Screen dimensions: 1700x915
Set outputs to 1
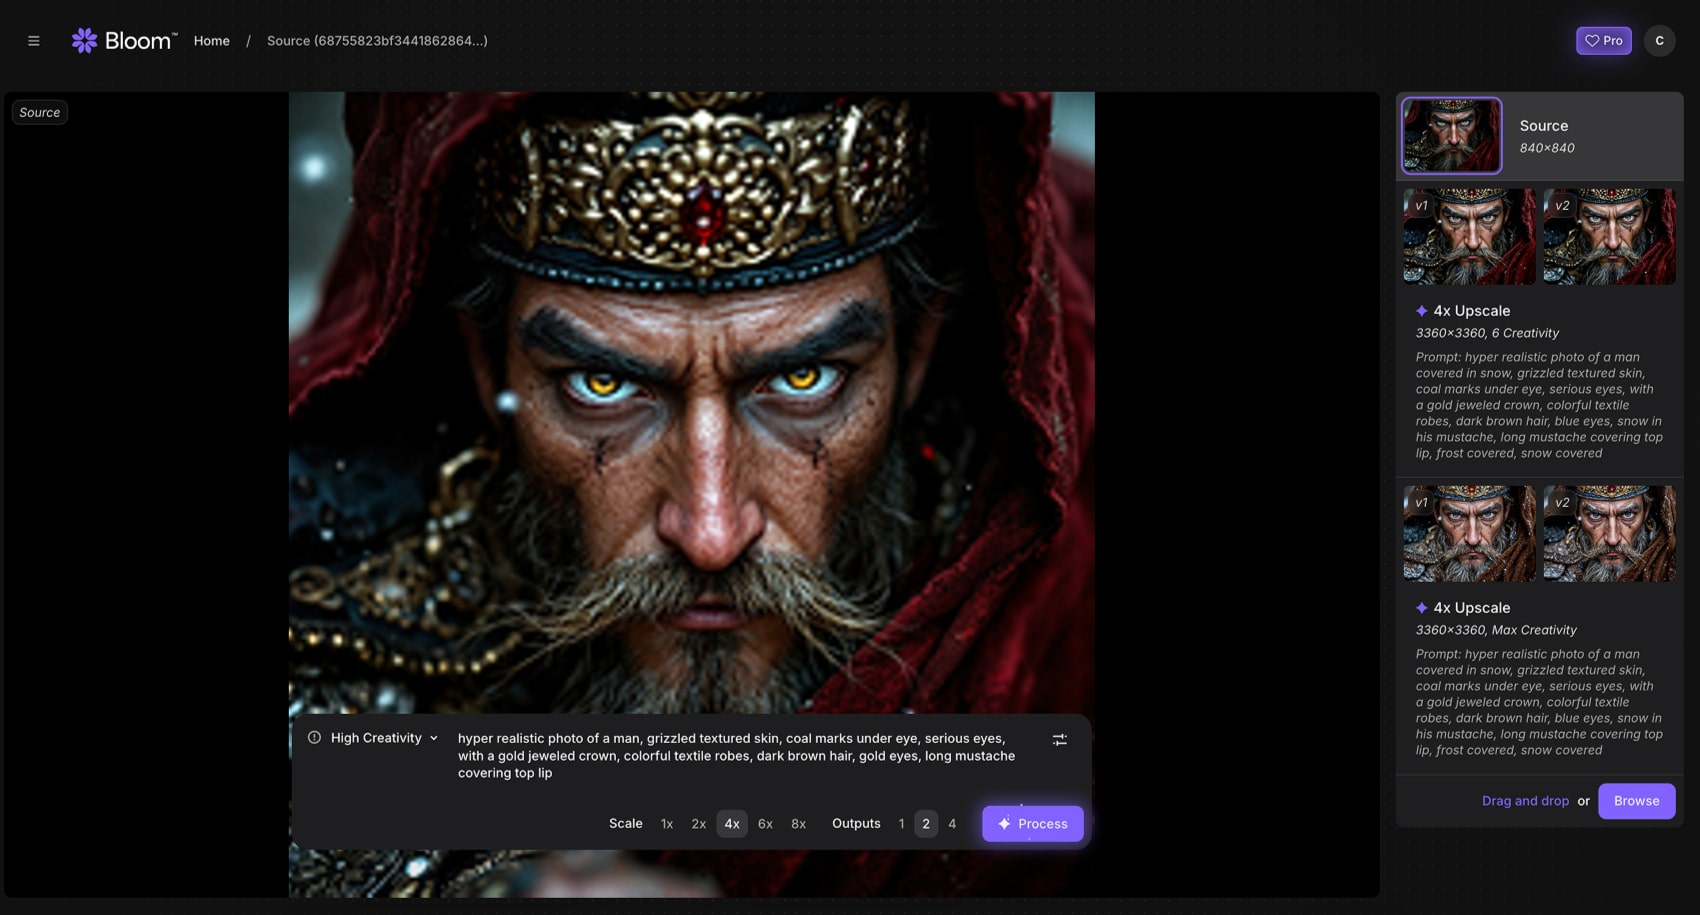(901, 824)
